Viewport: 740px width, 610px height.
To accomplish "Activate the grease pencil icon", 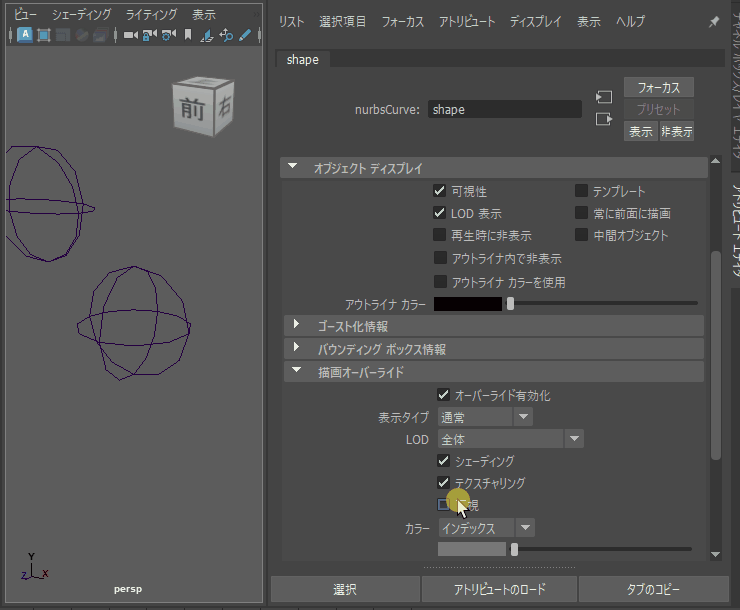I will 244,36.
